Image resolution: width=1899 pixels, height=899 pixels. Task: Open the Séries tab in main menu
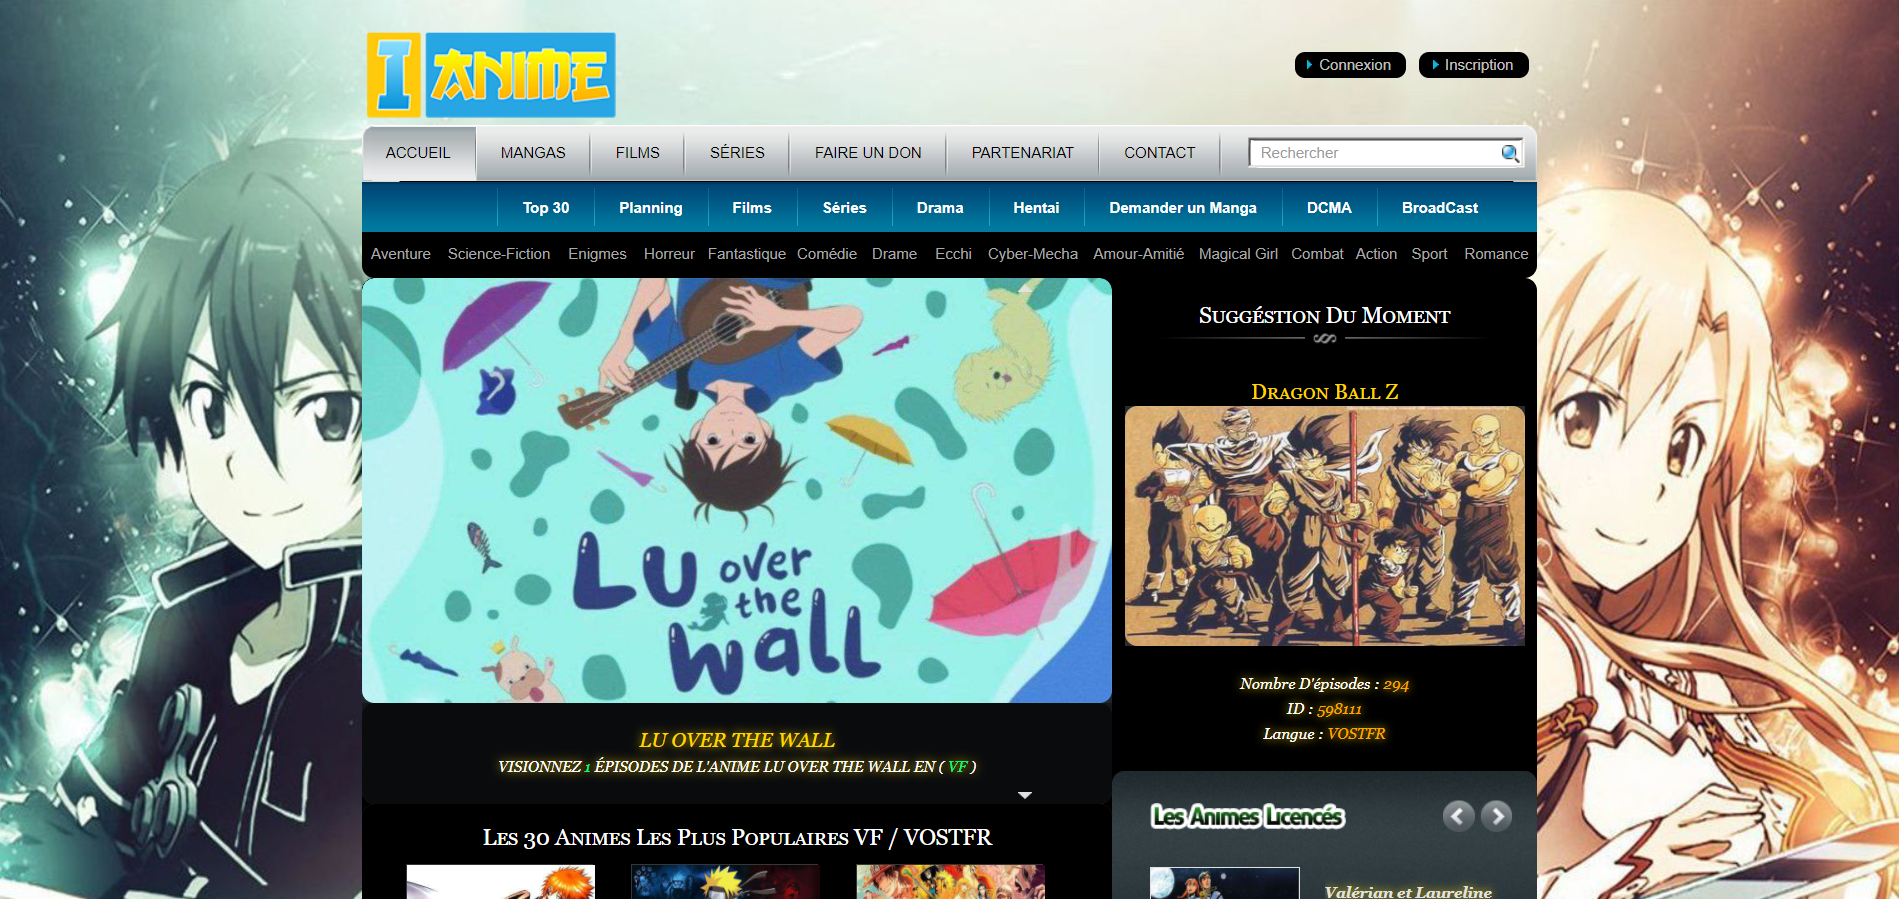(x=737, y=153)
